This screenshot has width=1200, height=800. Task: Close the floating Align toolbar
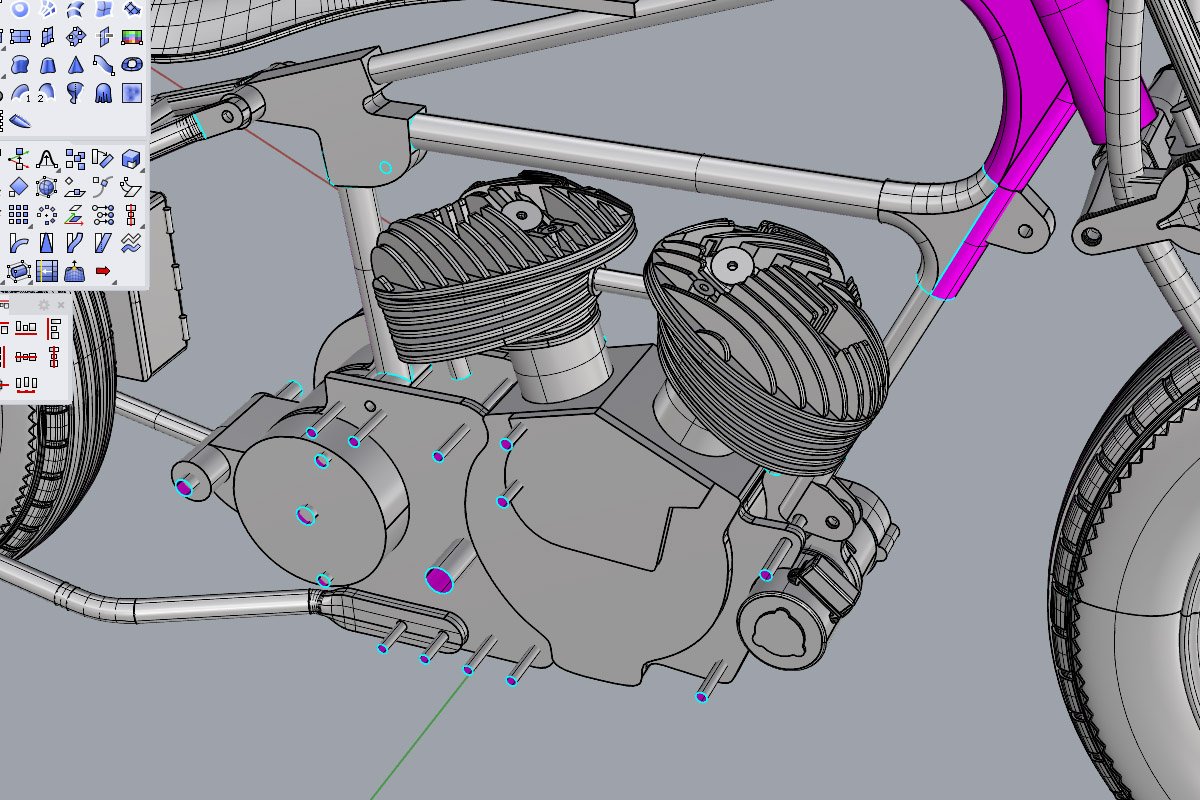61,305
